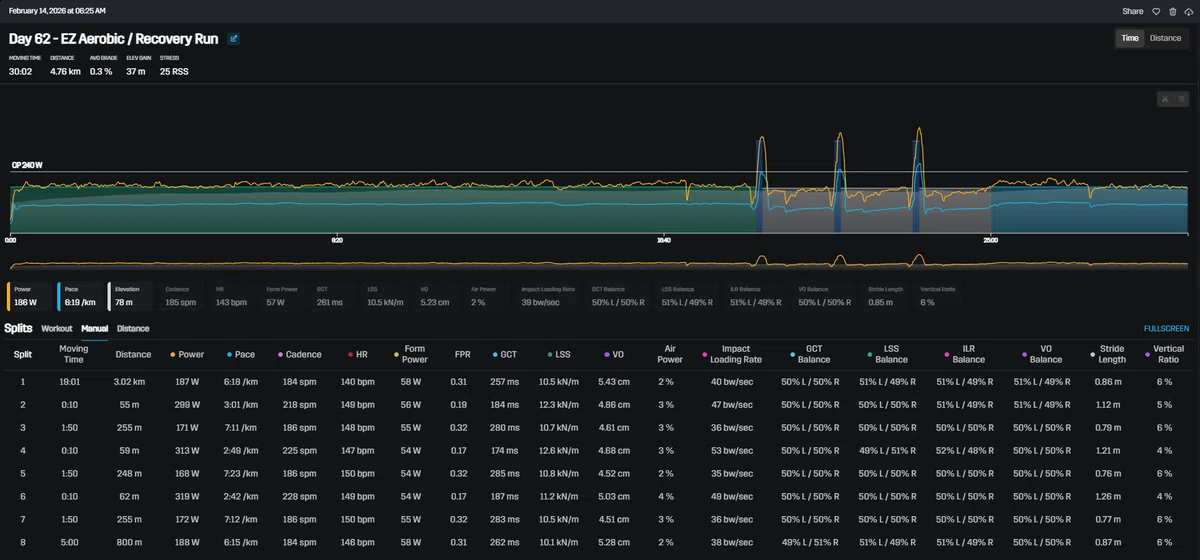The width and height of the screenshot is (1200, 560).
Task: Click the chart trash icon beside scissors
Action: tap(1180, 98)
